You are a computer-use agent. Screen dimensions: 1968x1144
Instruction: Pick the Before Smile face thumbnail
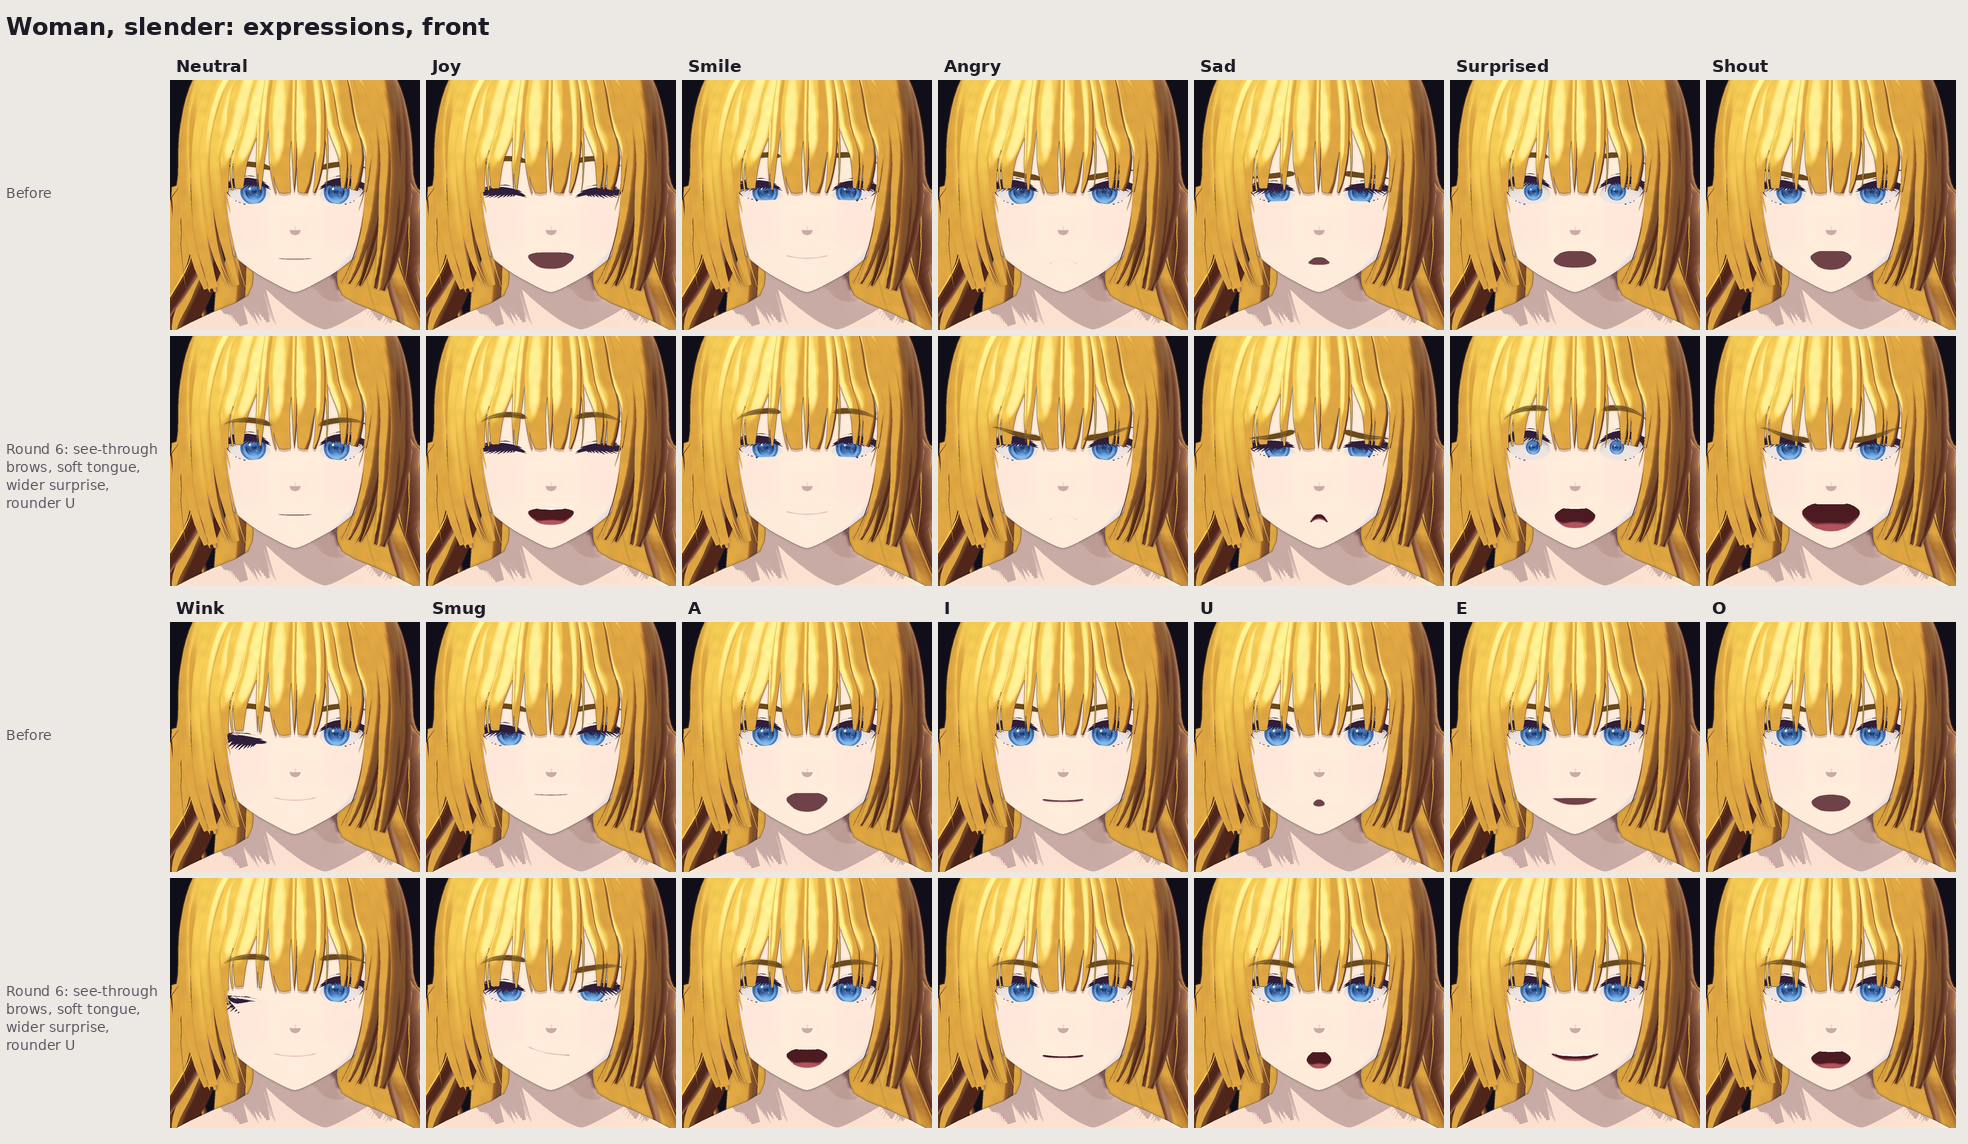pos(807,205)
